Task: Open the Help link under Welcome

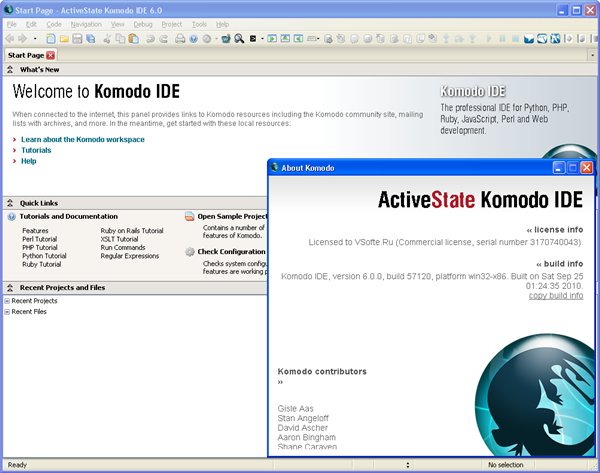Action: [28, 161]
